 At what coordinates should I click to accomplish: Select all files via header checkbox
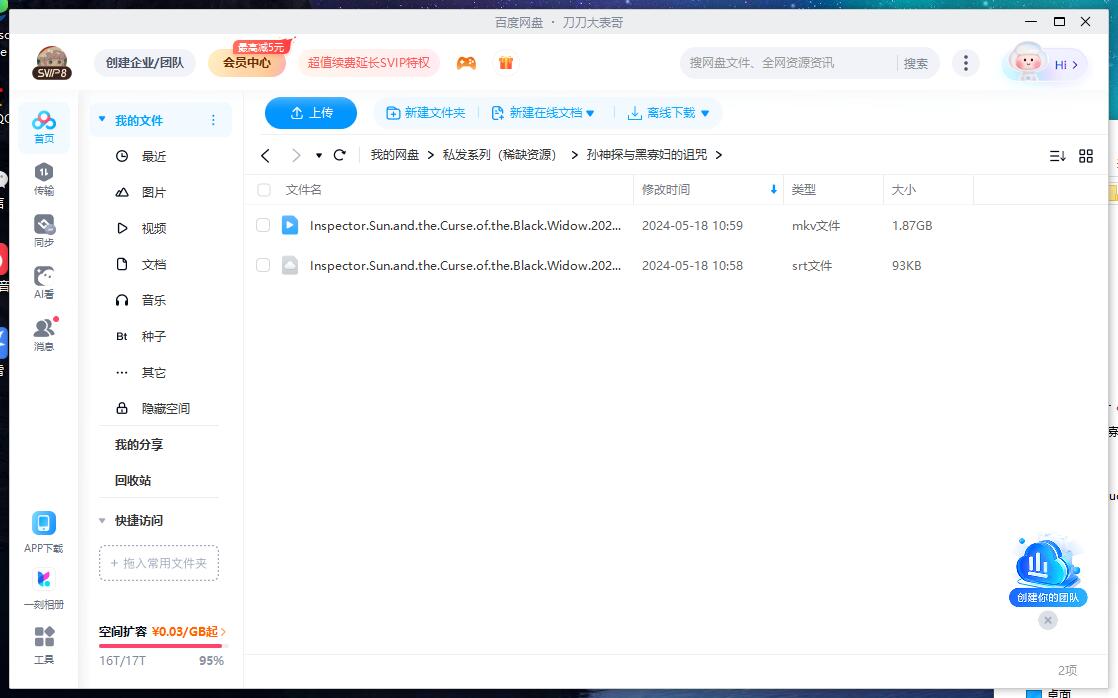[x=263, y=189]
